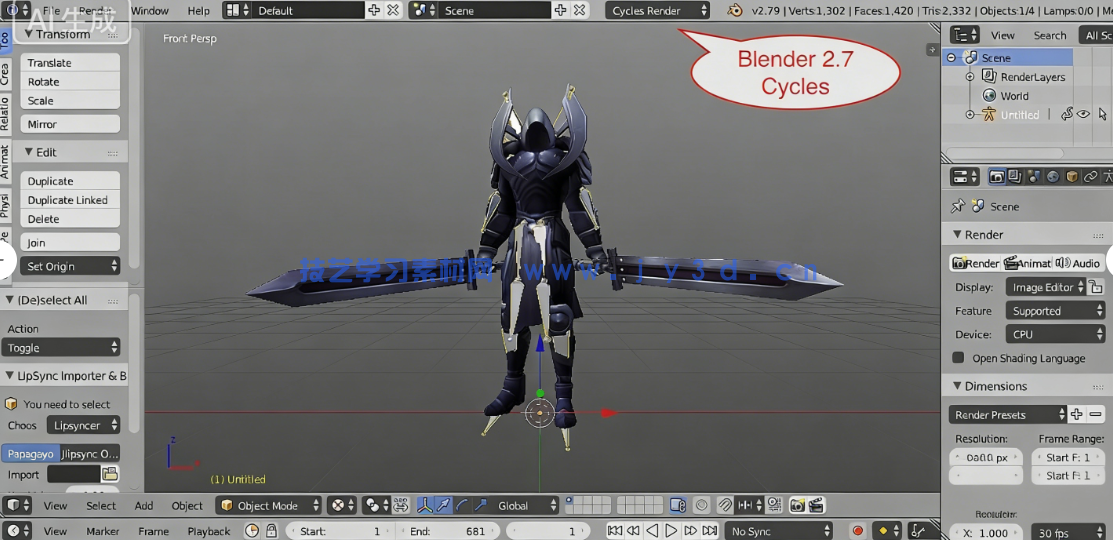Image resolution: width=1113 pixels, height=540 pixels.
Task: Open the Marker menu in timeline
Action: (103, 531)
